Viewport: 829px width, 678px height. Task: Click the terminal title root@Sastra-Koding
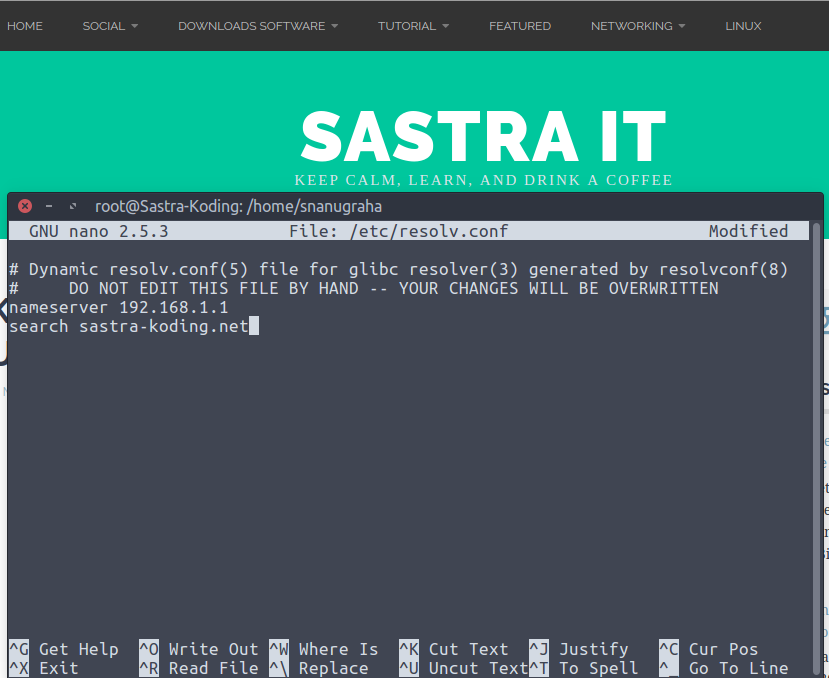pos(238,206)
